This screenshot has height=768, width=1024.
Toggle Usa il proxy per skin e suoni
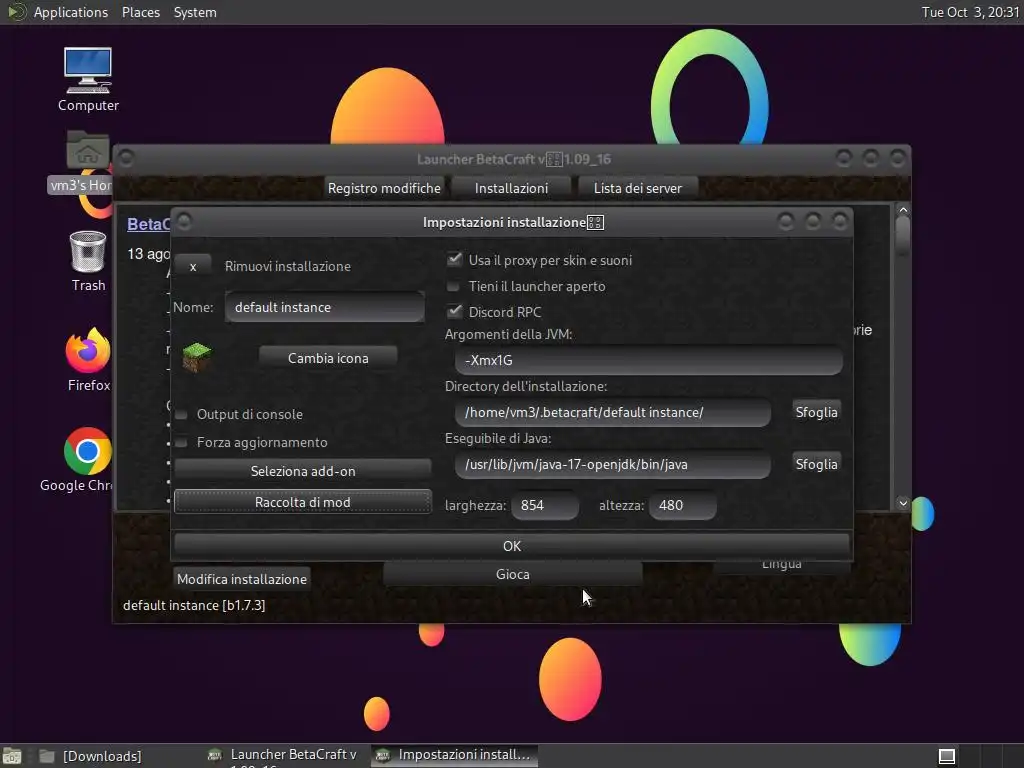(455, 260)
